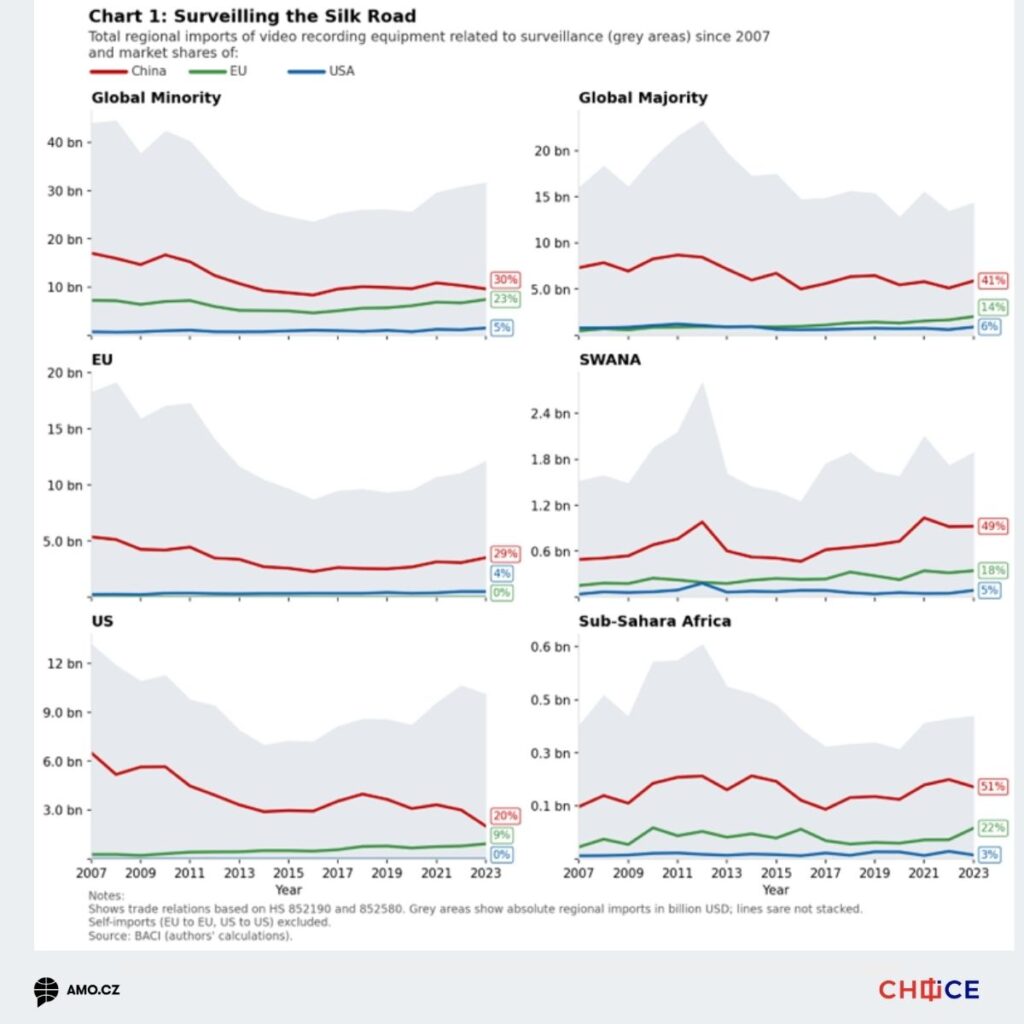Select the 22% green label in Sub-Sahara Africa
Image resolution: width=1024 pixels, height=1024 pixels.
pos(993,828)
